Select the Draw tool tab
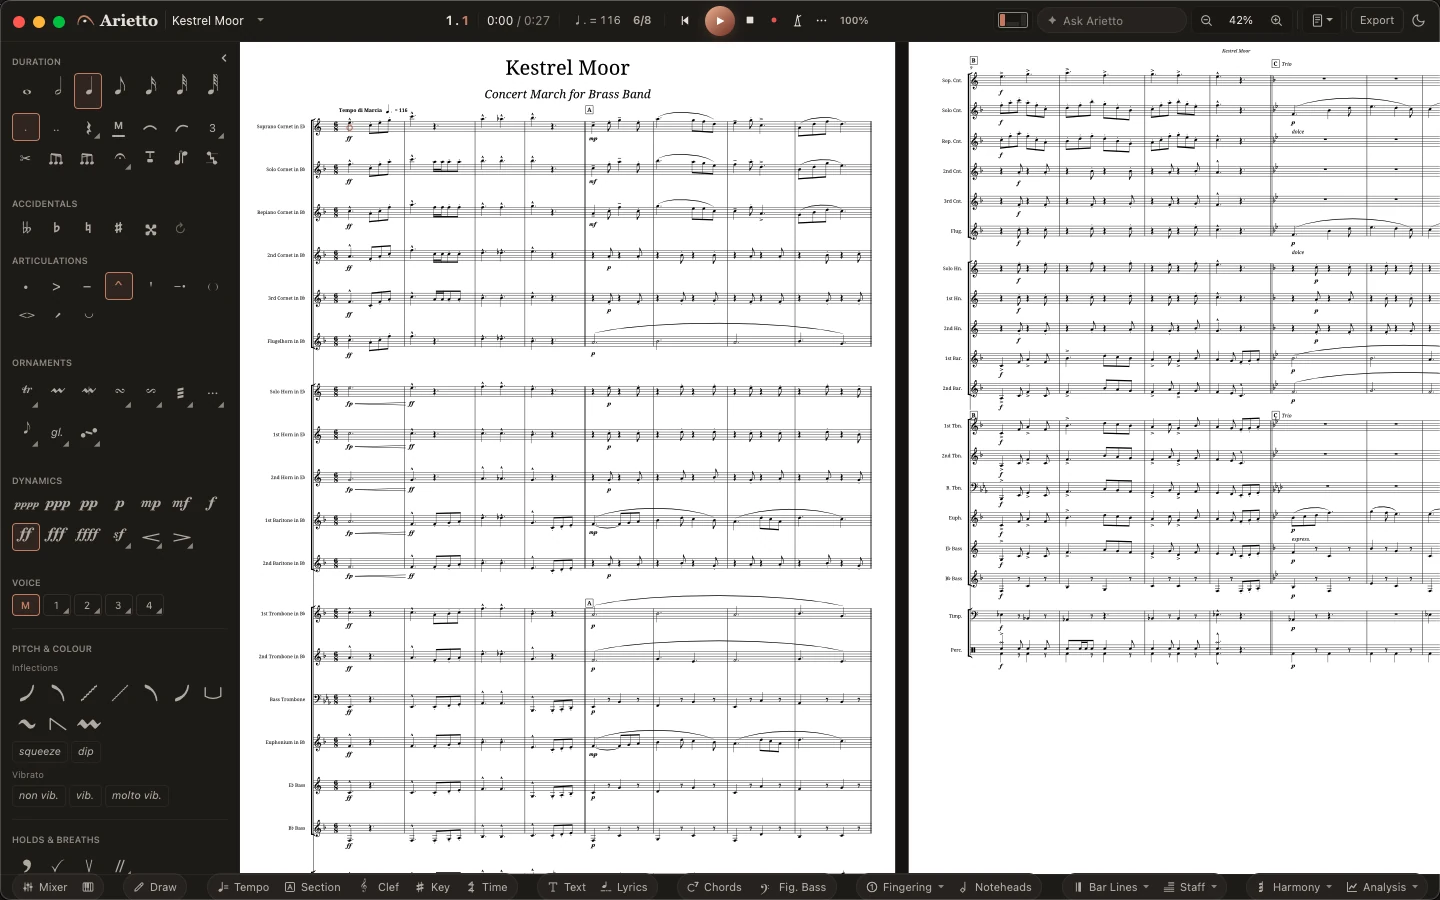The image size is (1440, 900). pyautogui.click(x=155, y=887)
